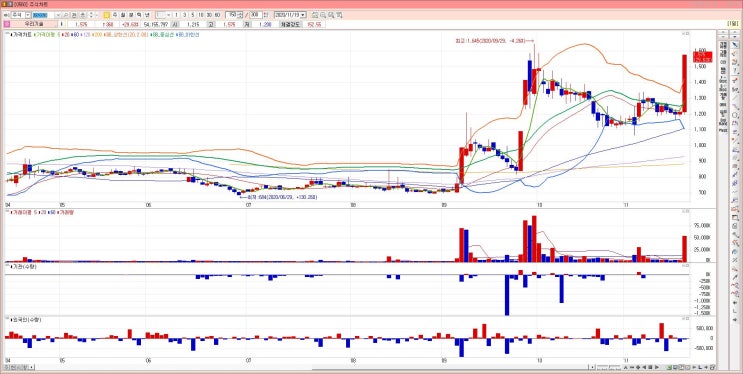
Task: Select the circle drawing tool in right toolbar
Action: [x=735, y=115]
